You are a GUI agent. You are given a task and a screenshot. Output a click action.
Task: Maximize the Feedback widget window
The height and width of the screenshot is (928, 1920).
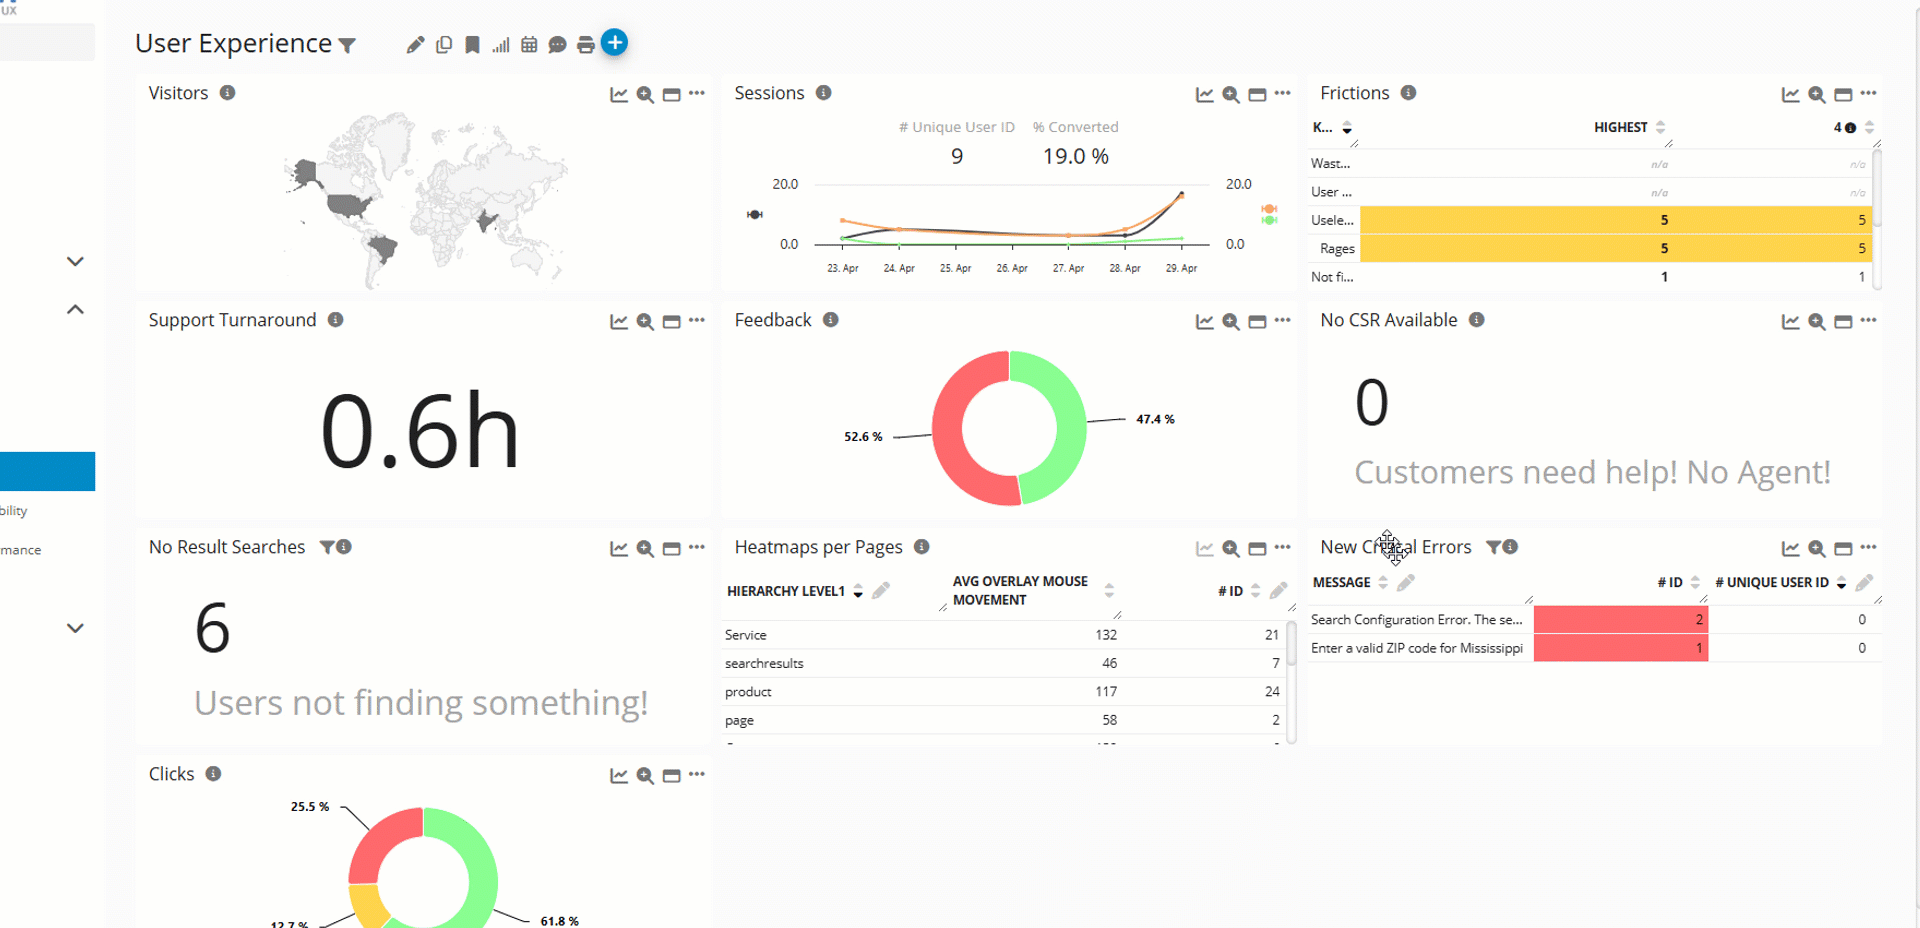(x=1258, y=322)
